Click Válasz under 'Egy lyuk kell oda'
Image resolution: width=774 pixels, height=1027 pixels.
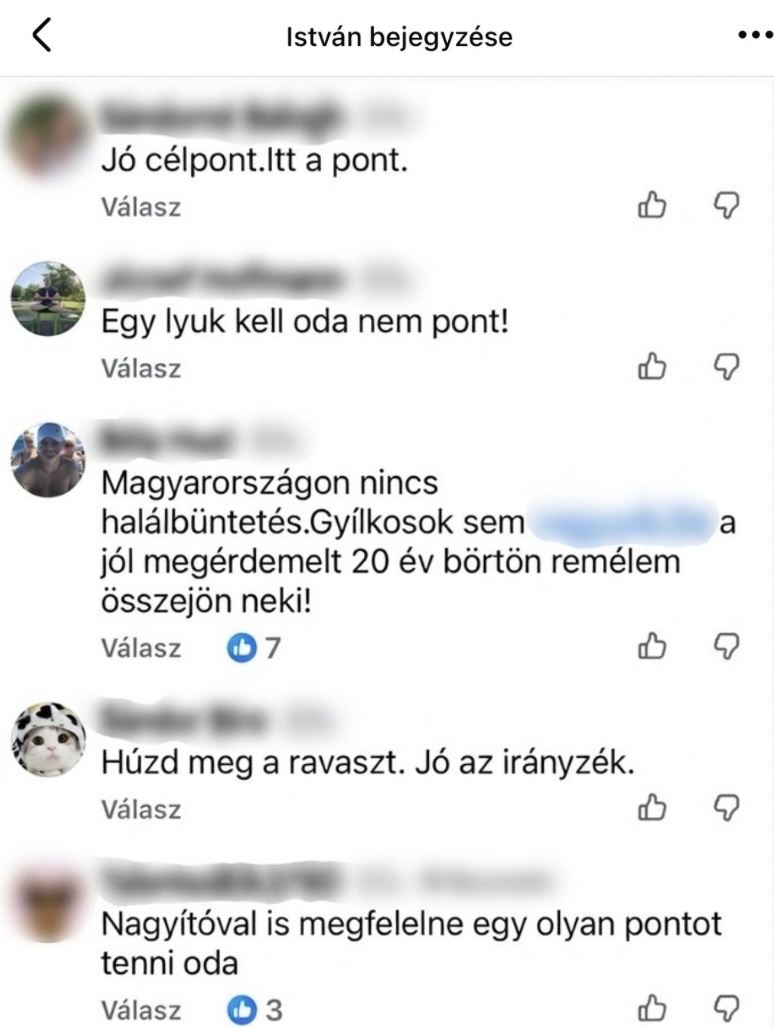point(141,368)
